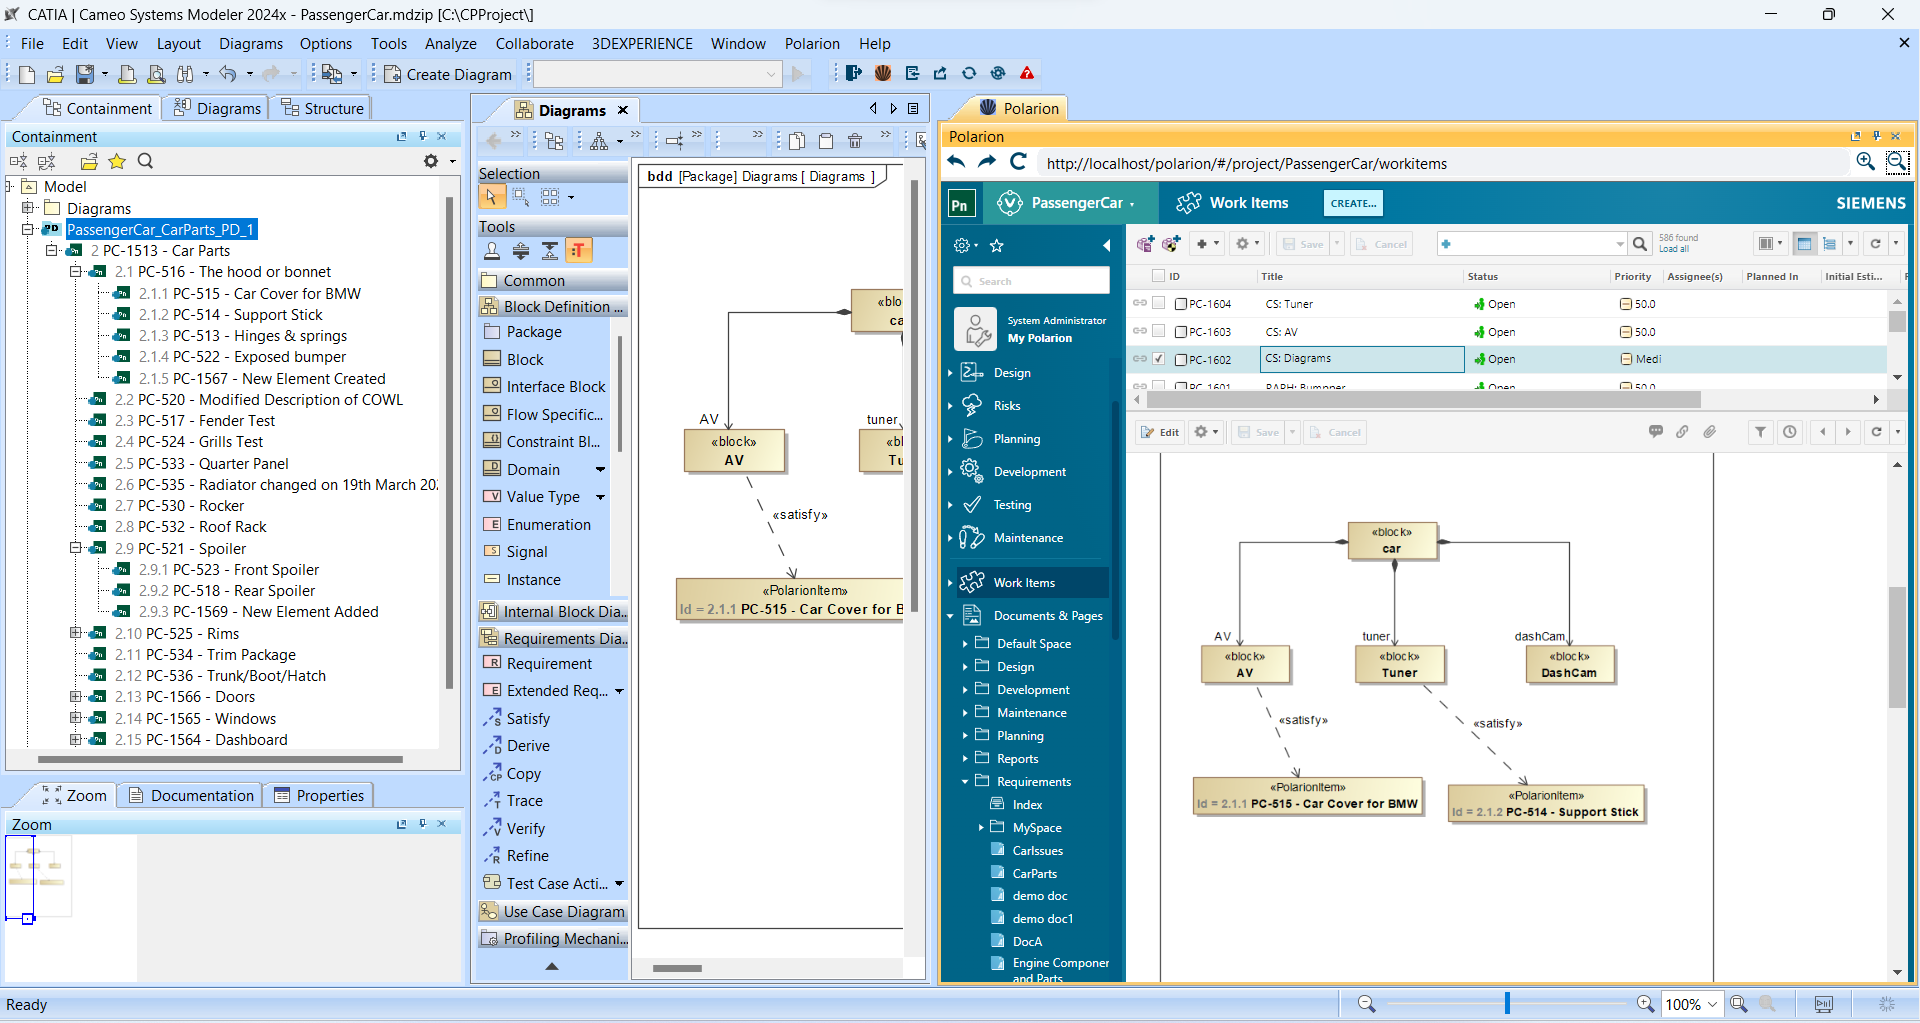The height and width of the screenshot is (1023, 1920).
Task: Click the search magnifier in Containment panel
Action: tap(145, 161)
